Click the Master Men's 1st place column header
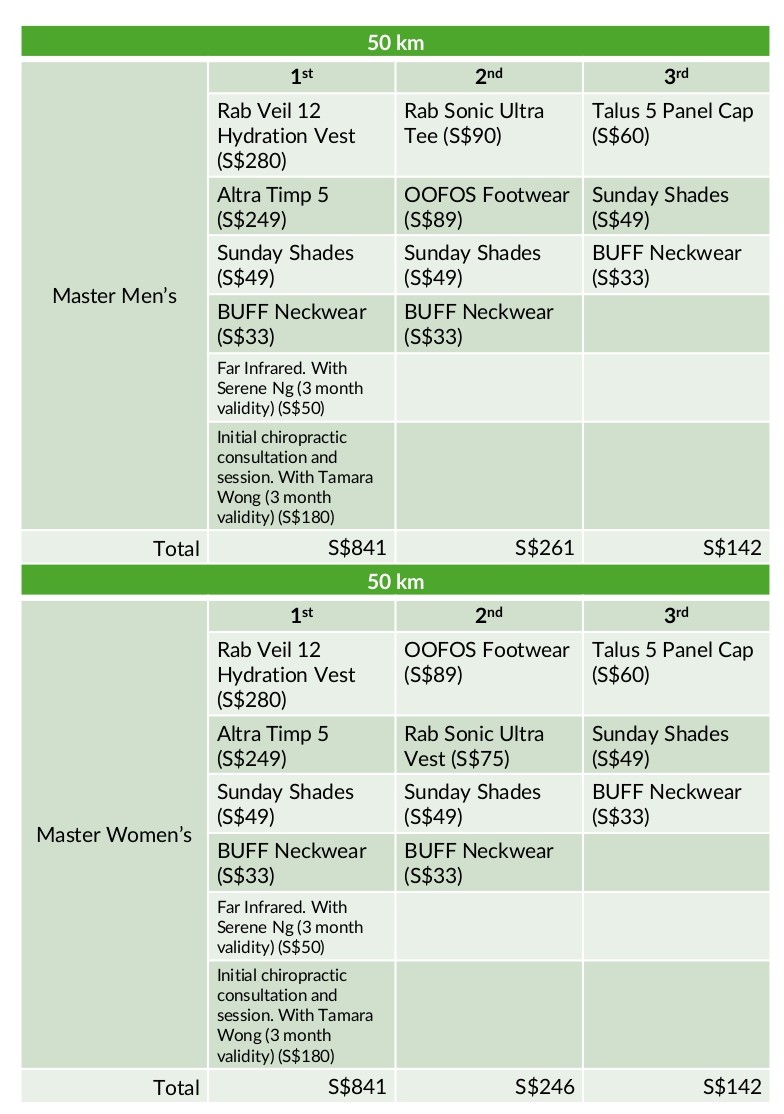This screenshot has height=1114, width=784. pos(301,77)
